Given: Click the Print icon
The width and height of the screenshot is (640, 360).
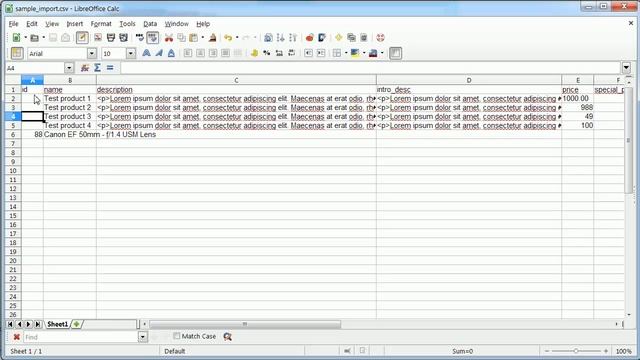Looking at the screenshot, I should (x=111, y=38).
